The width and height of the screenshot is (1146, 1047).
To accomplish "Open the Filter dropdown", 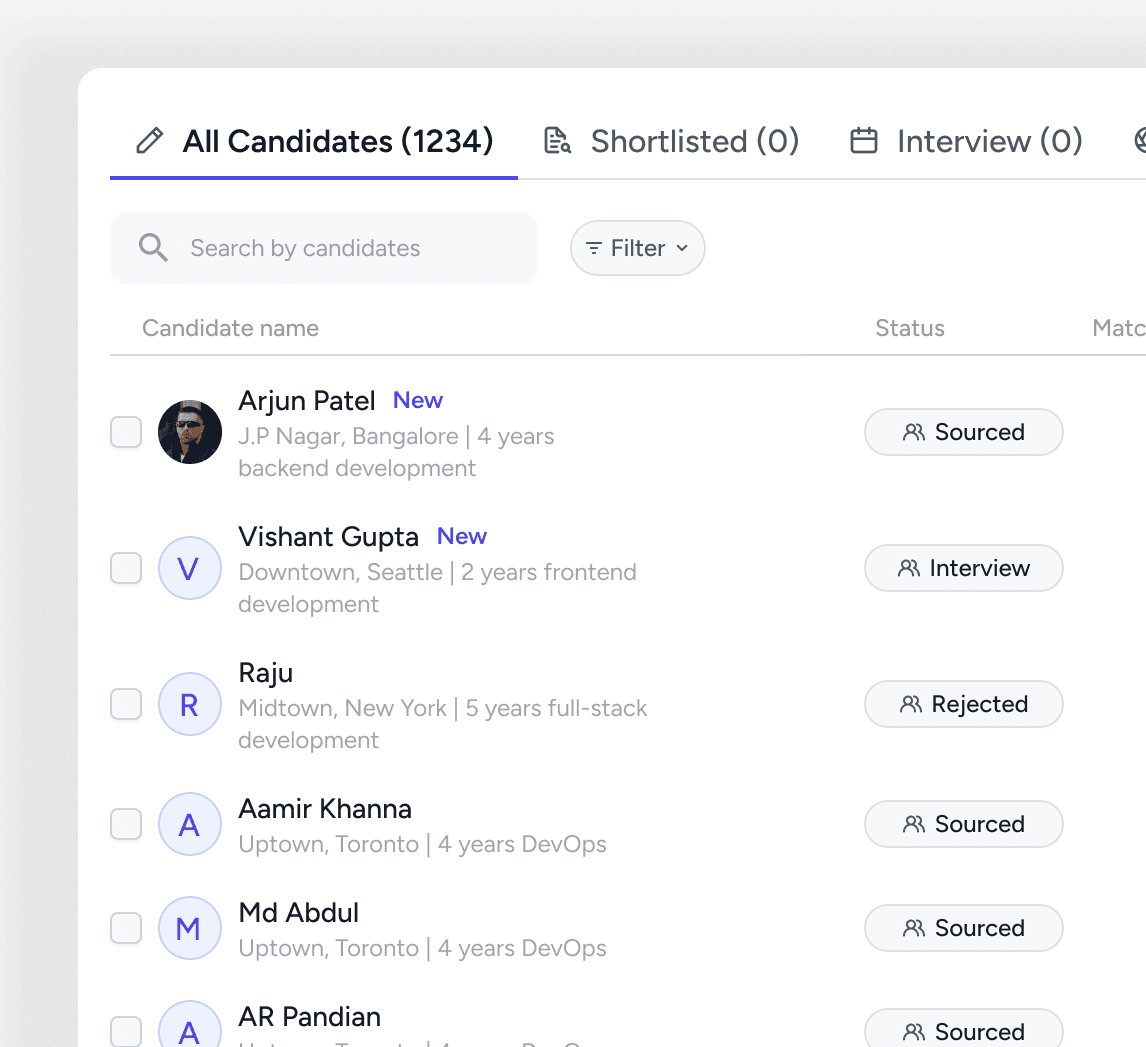I will tap(637, 248).
